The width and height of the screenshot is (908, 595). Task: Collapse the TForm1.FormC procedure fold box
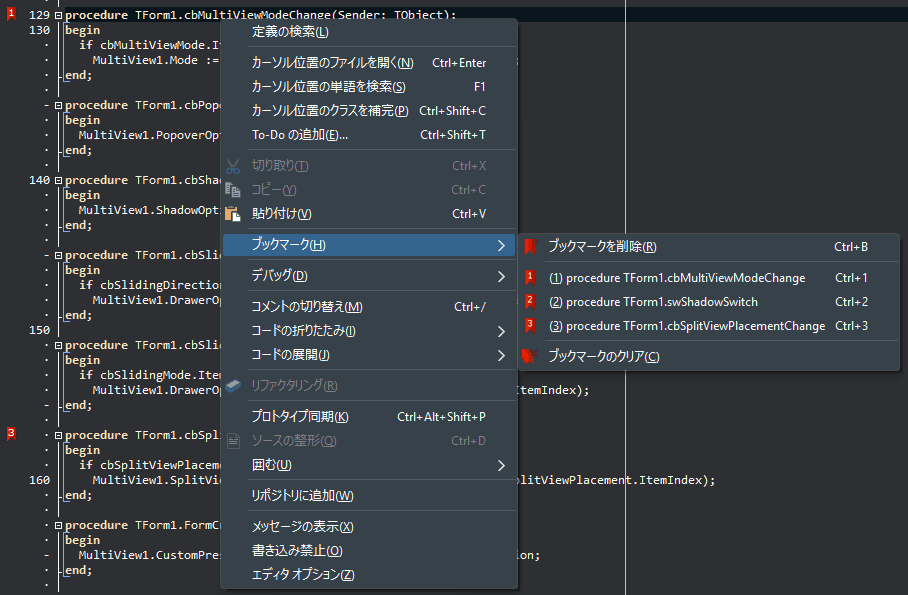tap(58, 525)
